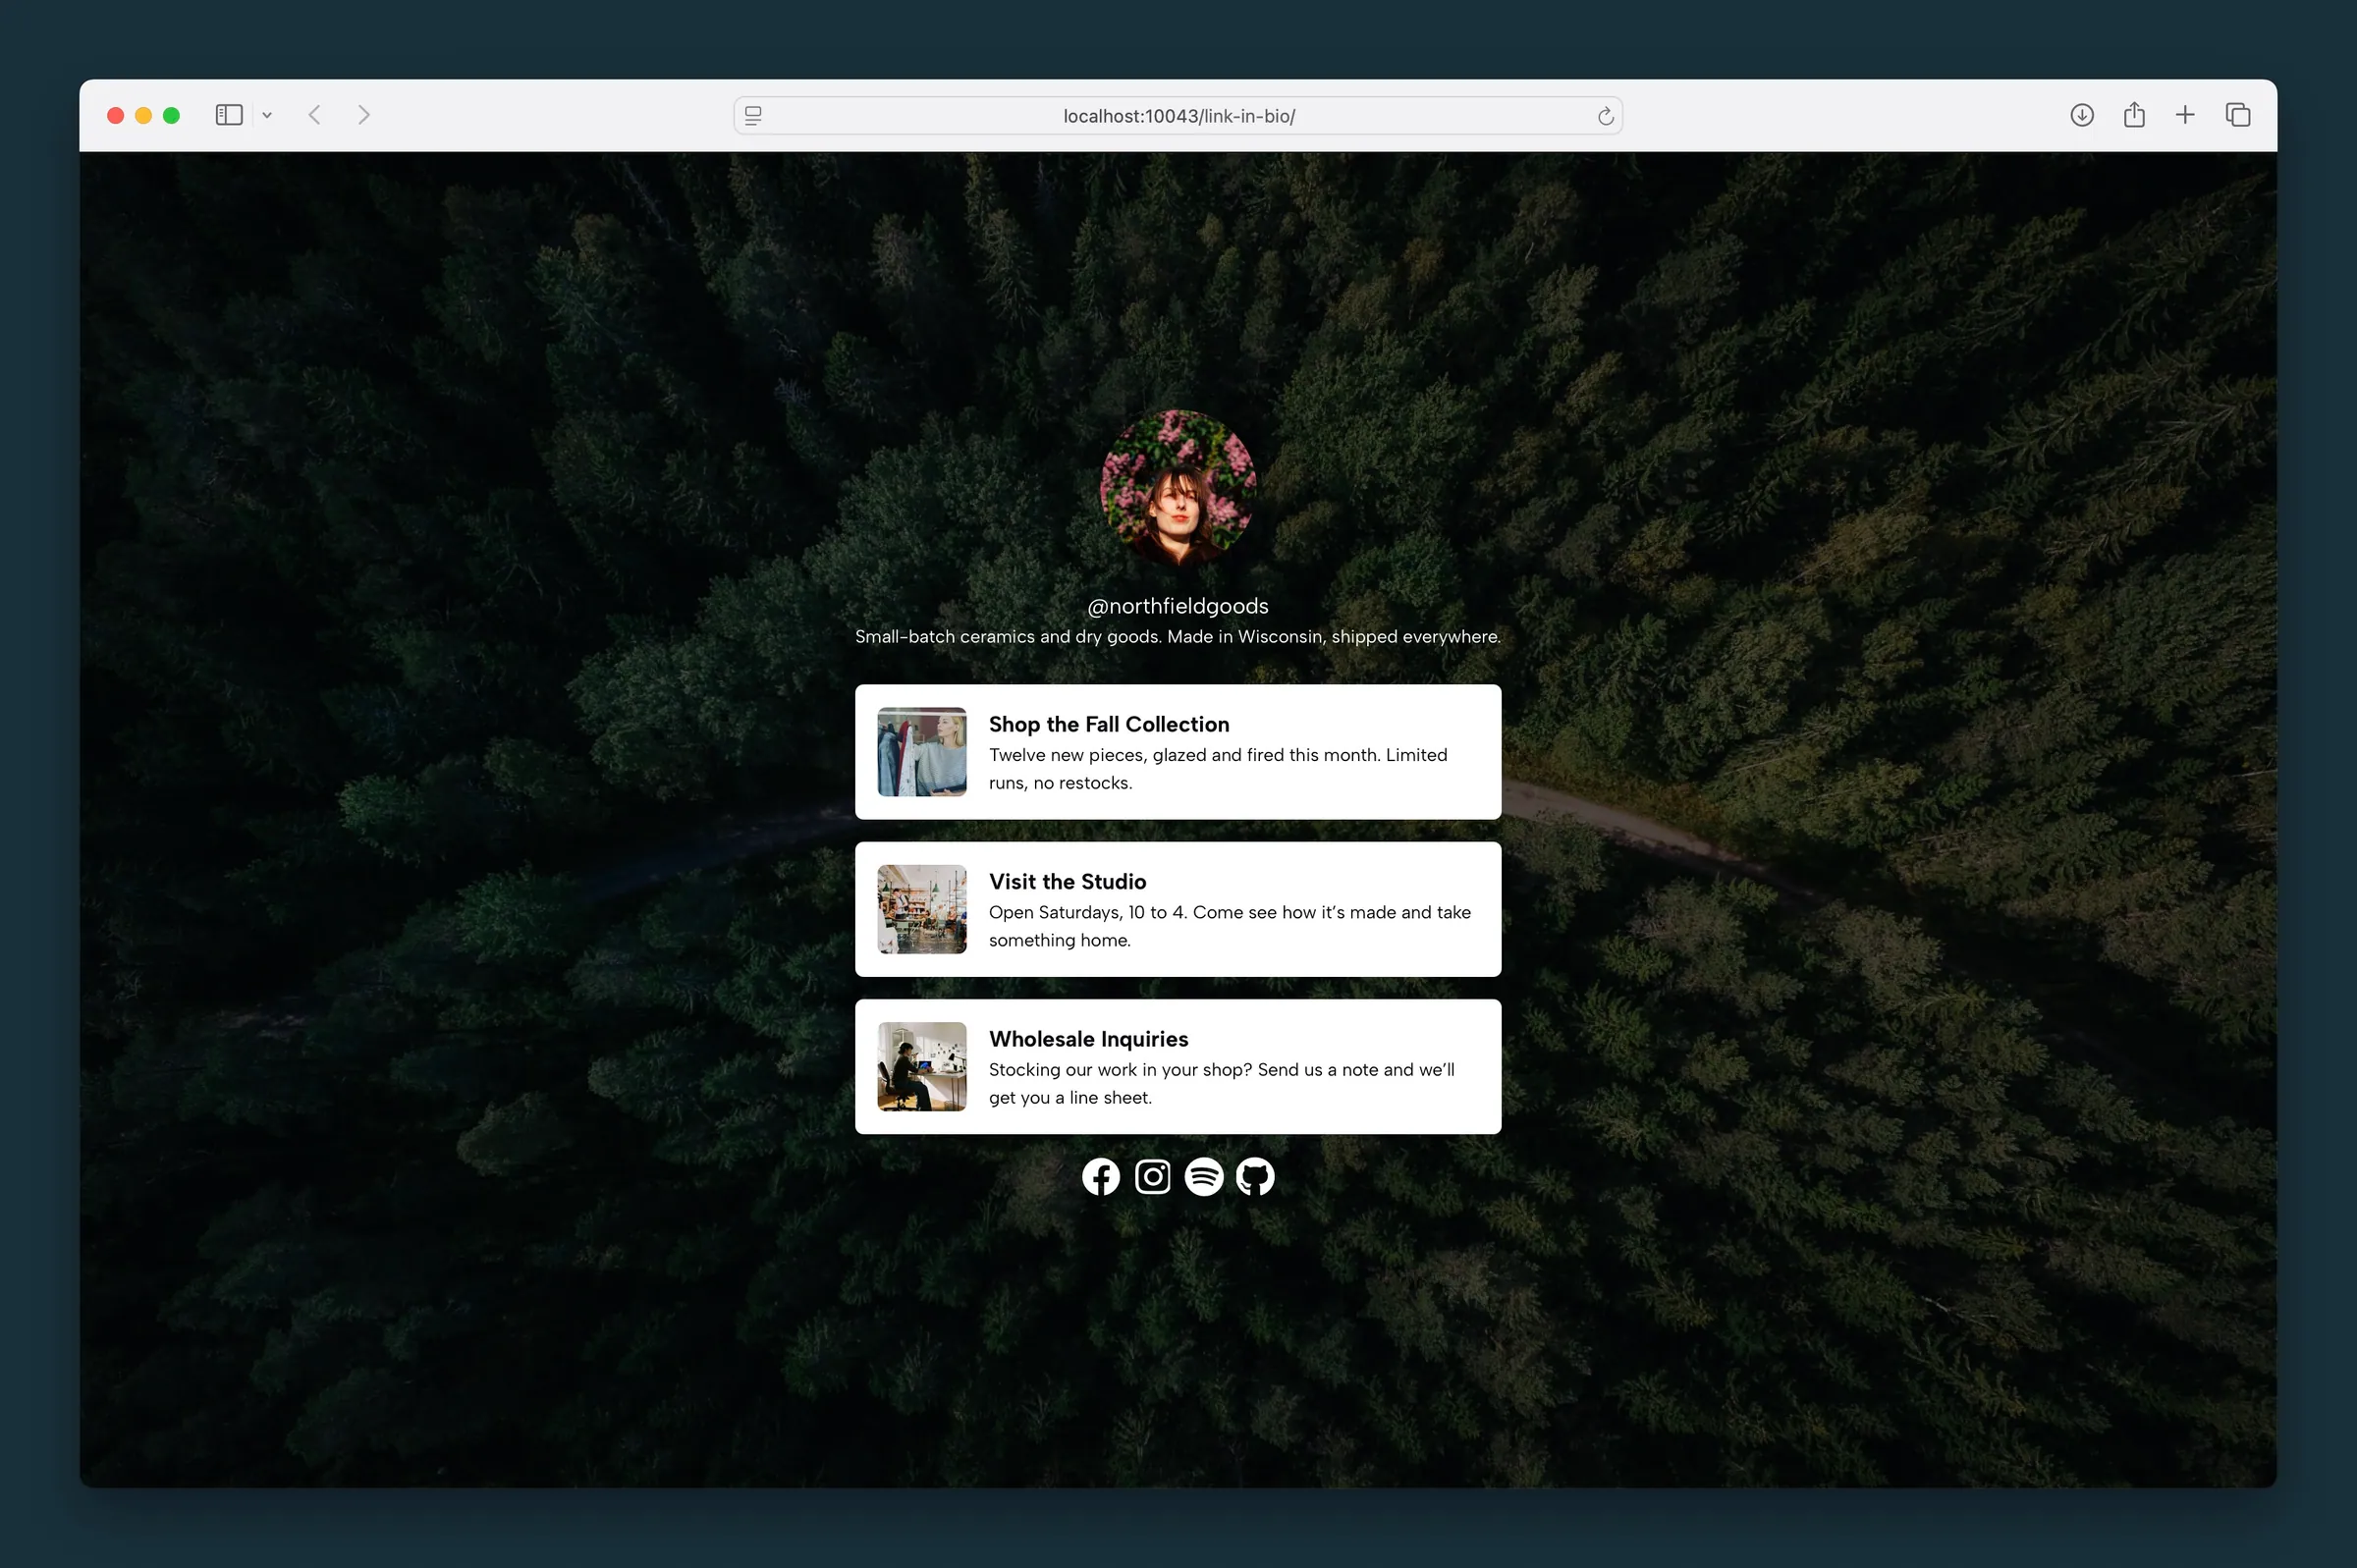Expand the sidebar tab group dropdown arrow
Image resolution: width=2357 pixels, height=1568 pixels.
point(267,115)
